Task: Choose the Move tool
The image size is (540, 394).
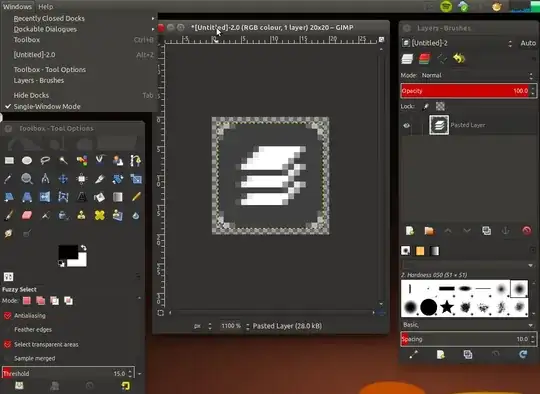Action: (63, 179)
